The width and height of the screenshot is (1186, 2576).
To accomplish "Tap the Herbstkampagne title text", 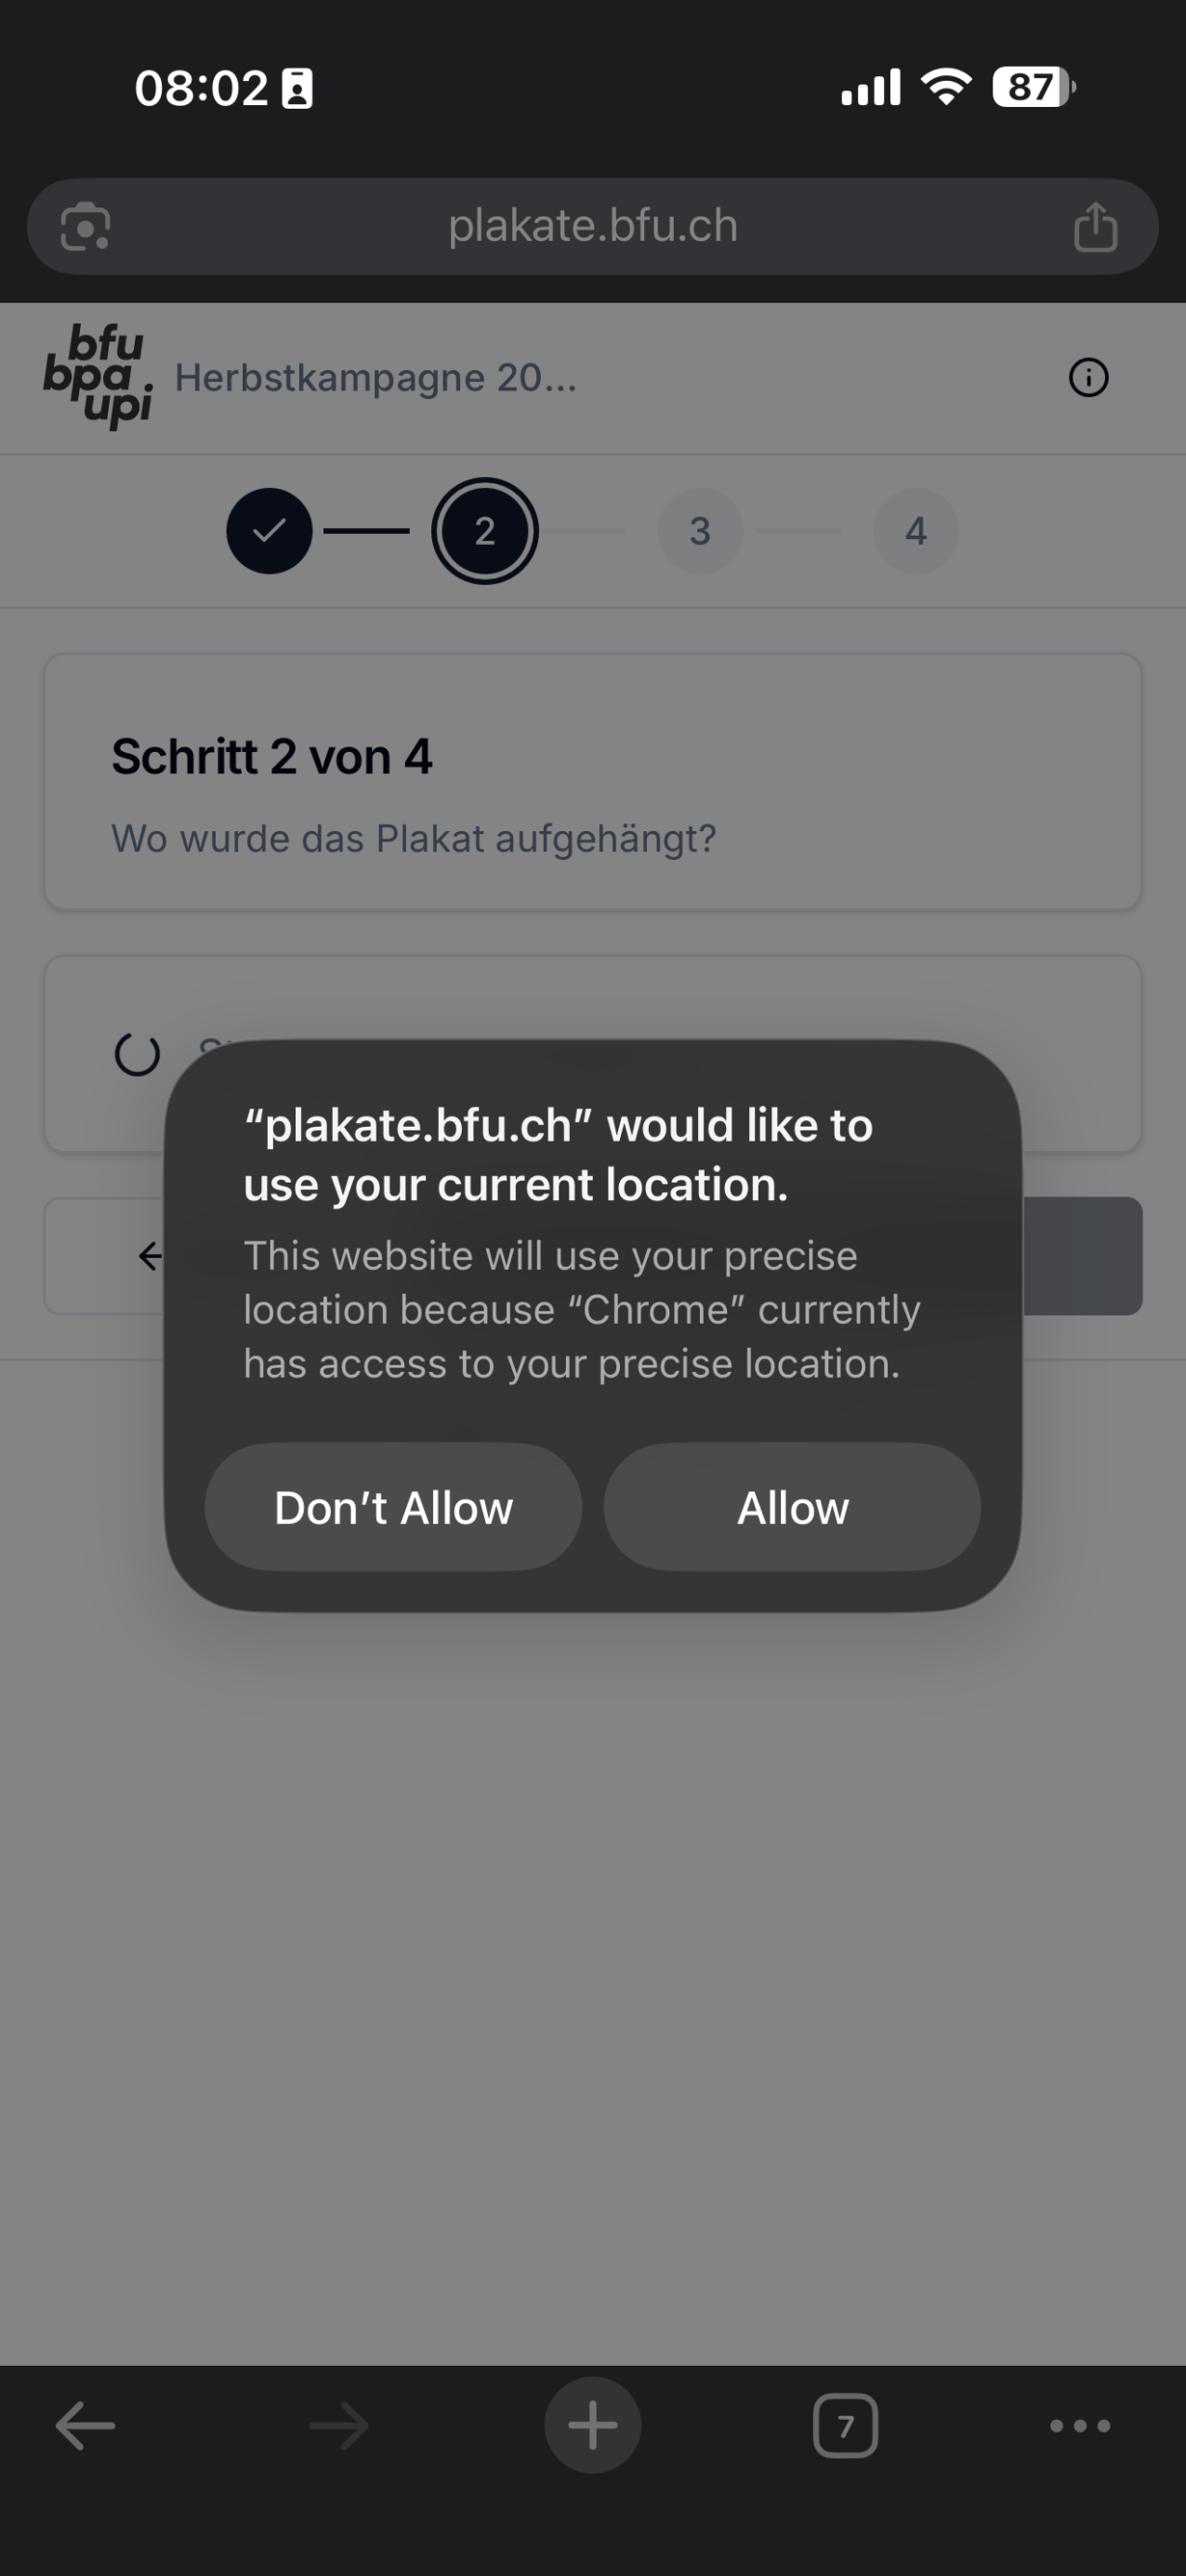I will [x=375, y=378].
